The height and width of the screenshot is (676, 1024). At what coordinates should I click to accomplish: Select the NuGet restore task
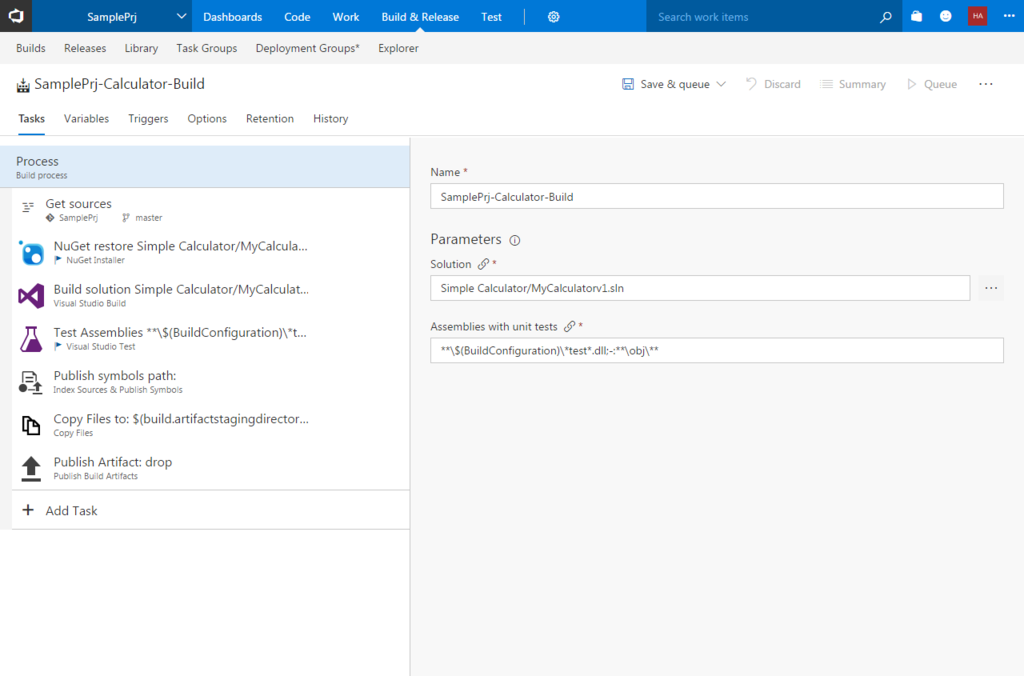(x=210, y=252)
